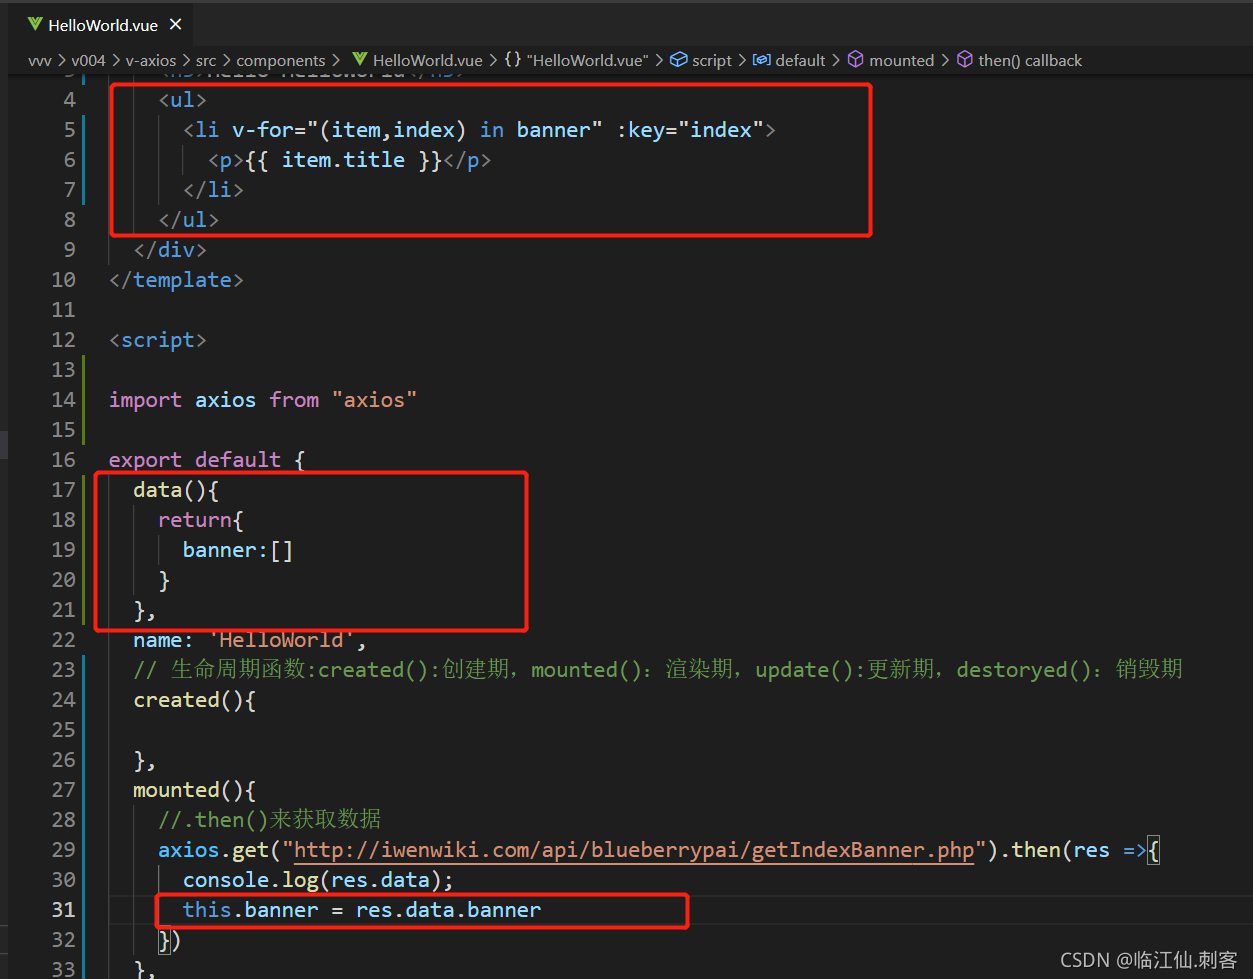Click 'return{' on line 18

[201, 520]
